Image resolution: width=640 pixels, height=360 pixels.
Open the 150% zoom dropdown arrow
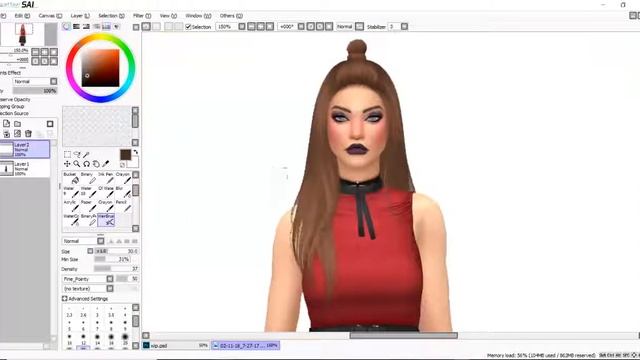click(x=242, y=27)
